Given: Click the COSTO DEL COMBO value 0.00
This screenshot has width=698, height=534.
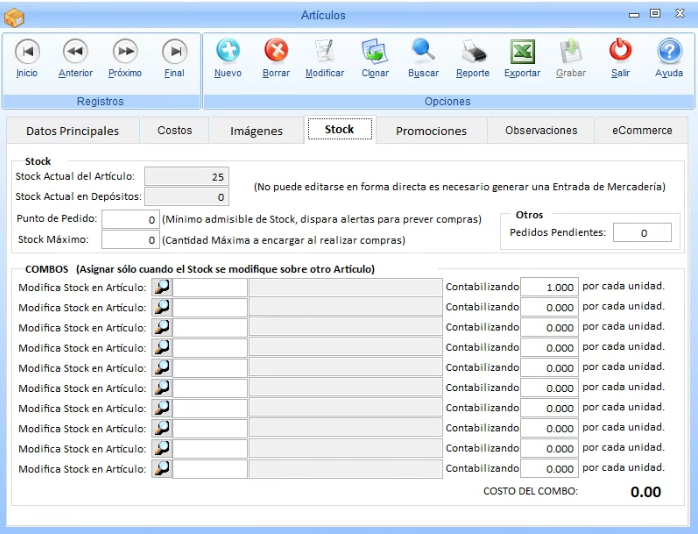Looking at the screenshot, I should pos(645,492).
